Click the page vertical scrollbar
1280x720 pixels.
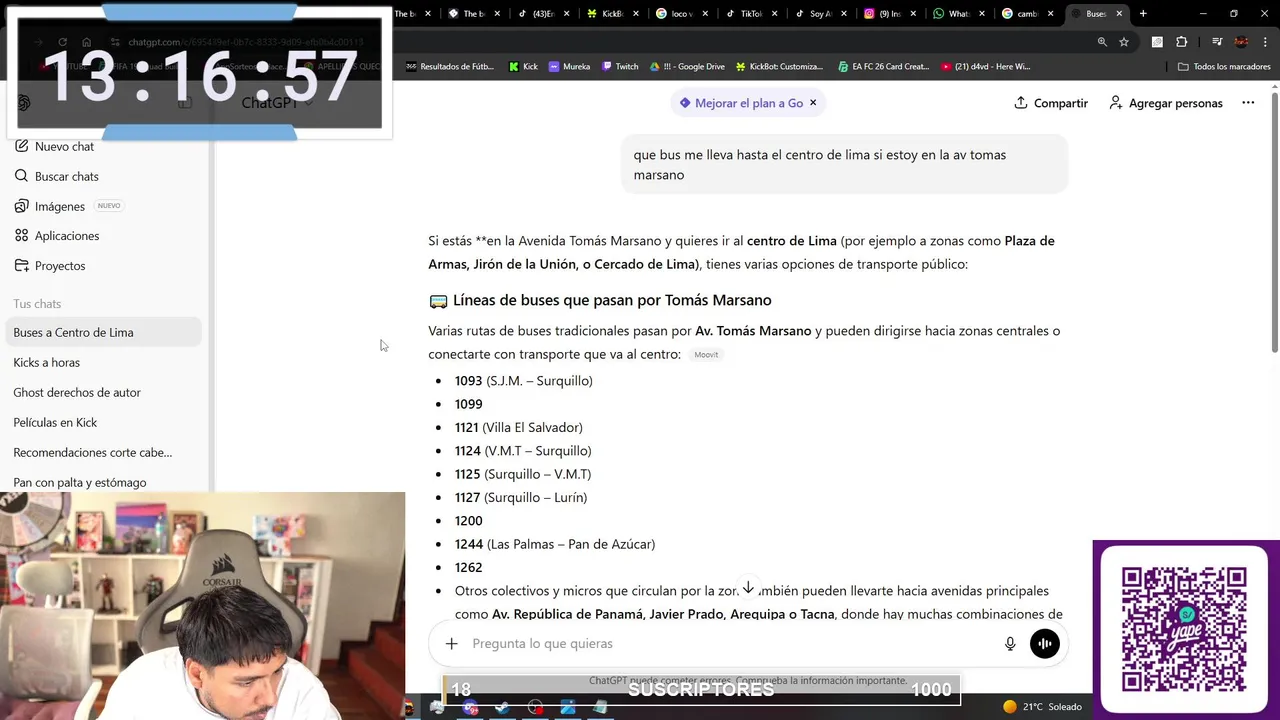pyautogui.click(x=1274, y=220)
